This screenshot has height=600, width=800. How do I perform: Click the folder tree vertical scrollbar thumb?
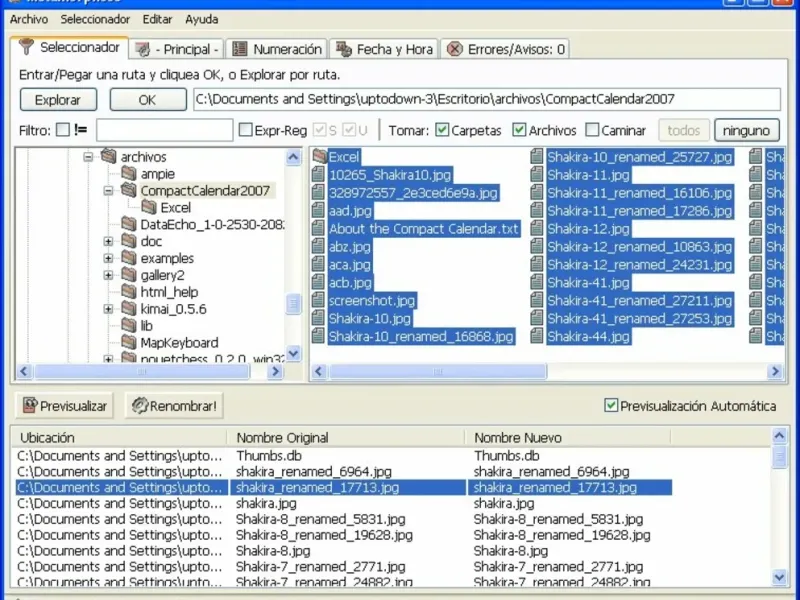click(x=293, y=304)
